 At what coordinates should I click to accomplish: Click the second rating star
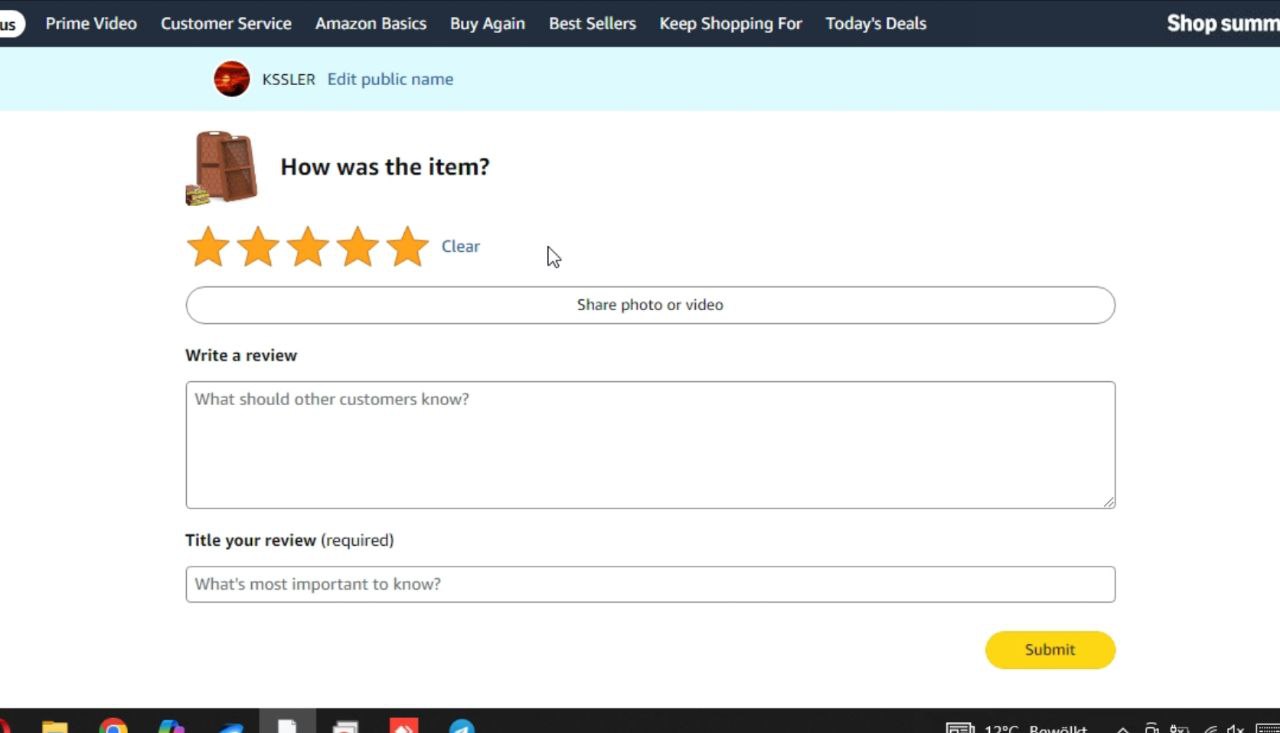tap(258, 247)
